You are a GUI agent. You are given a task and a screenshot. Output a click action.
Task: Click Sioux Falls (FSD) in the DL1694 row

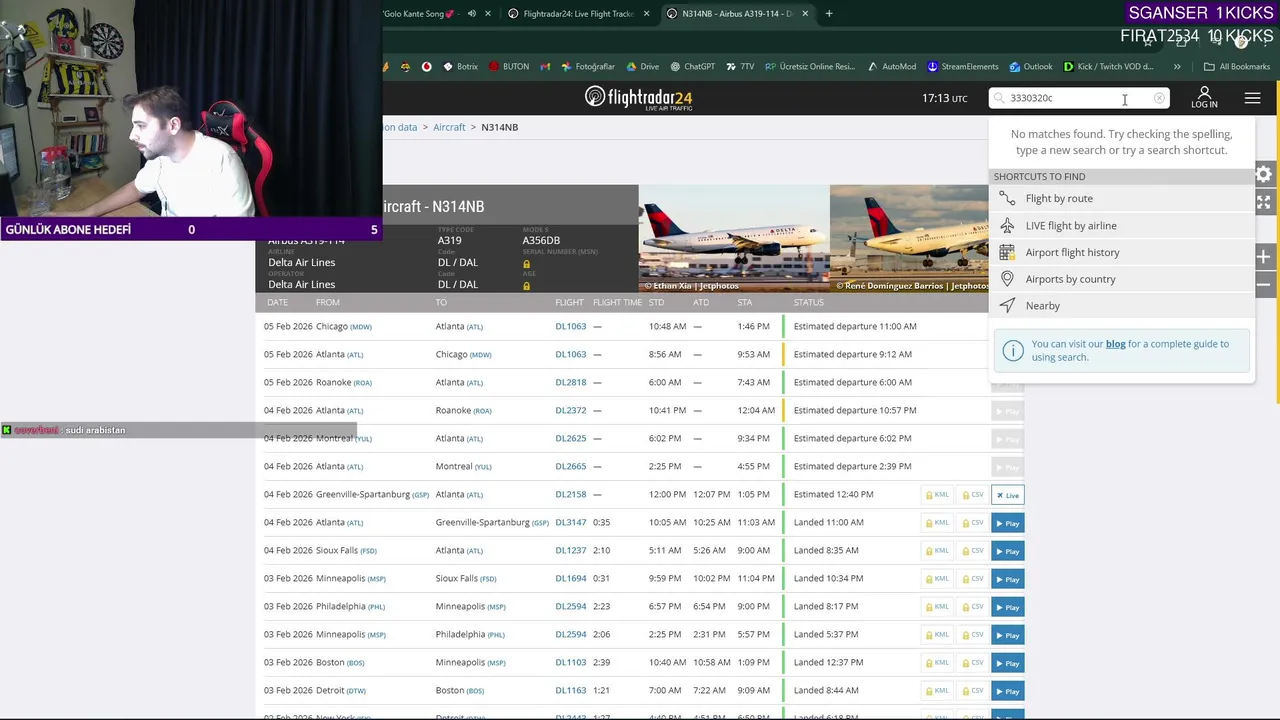466,578
